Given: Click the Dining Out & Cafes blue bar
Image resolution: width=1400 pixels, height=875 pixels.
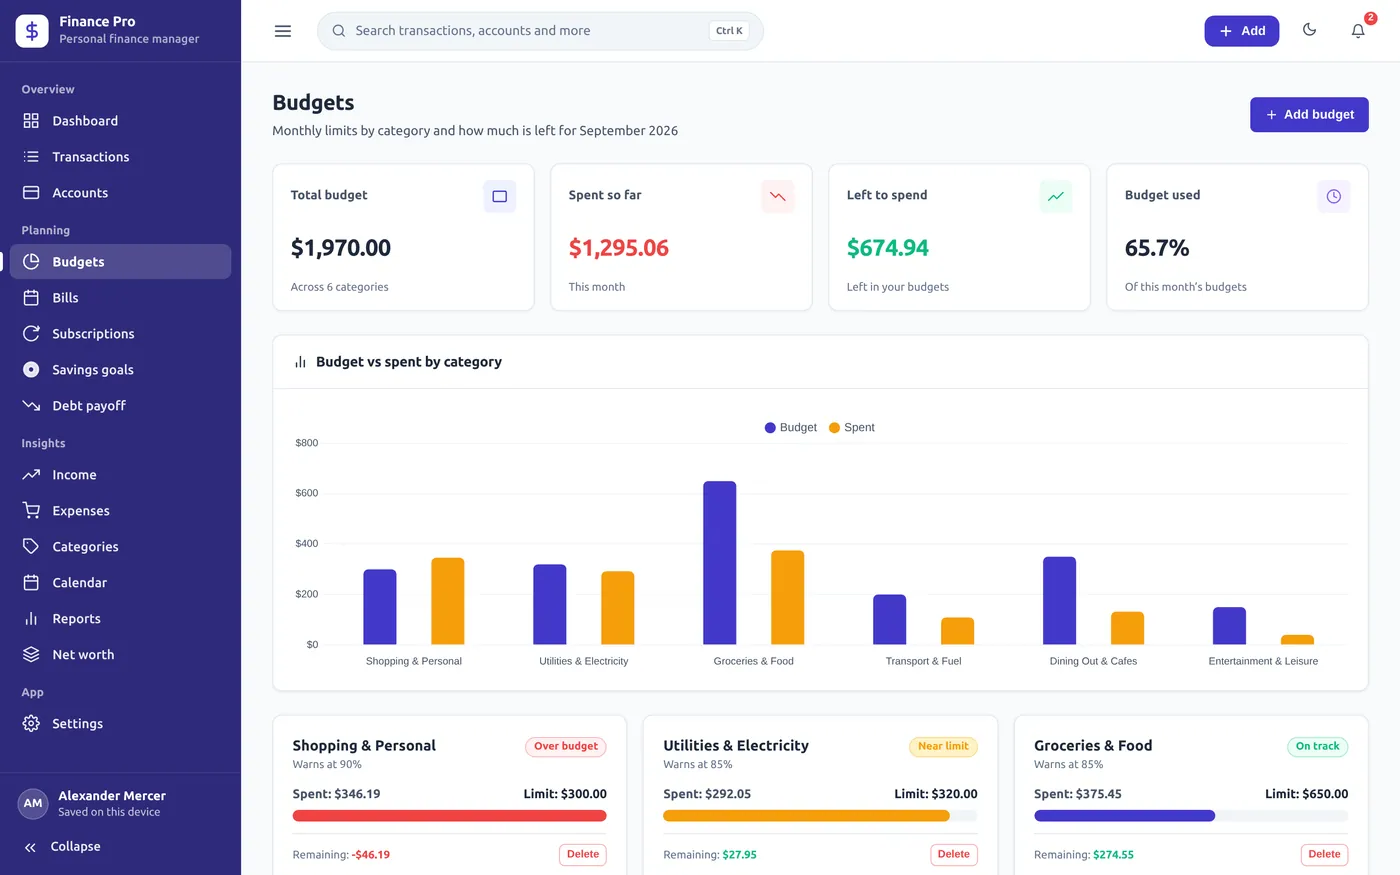Looking at the screenshot, I should click(x=1060, y=601).
